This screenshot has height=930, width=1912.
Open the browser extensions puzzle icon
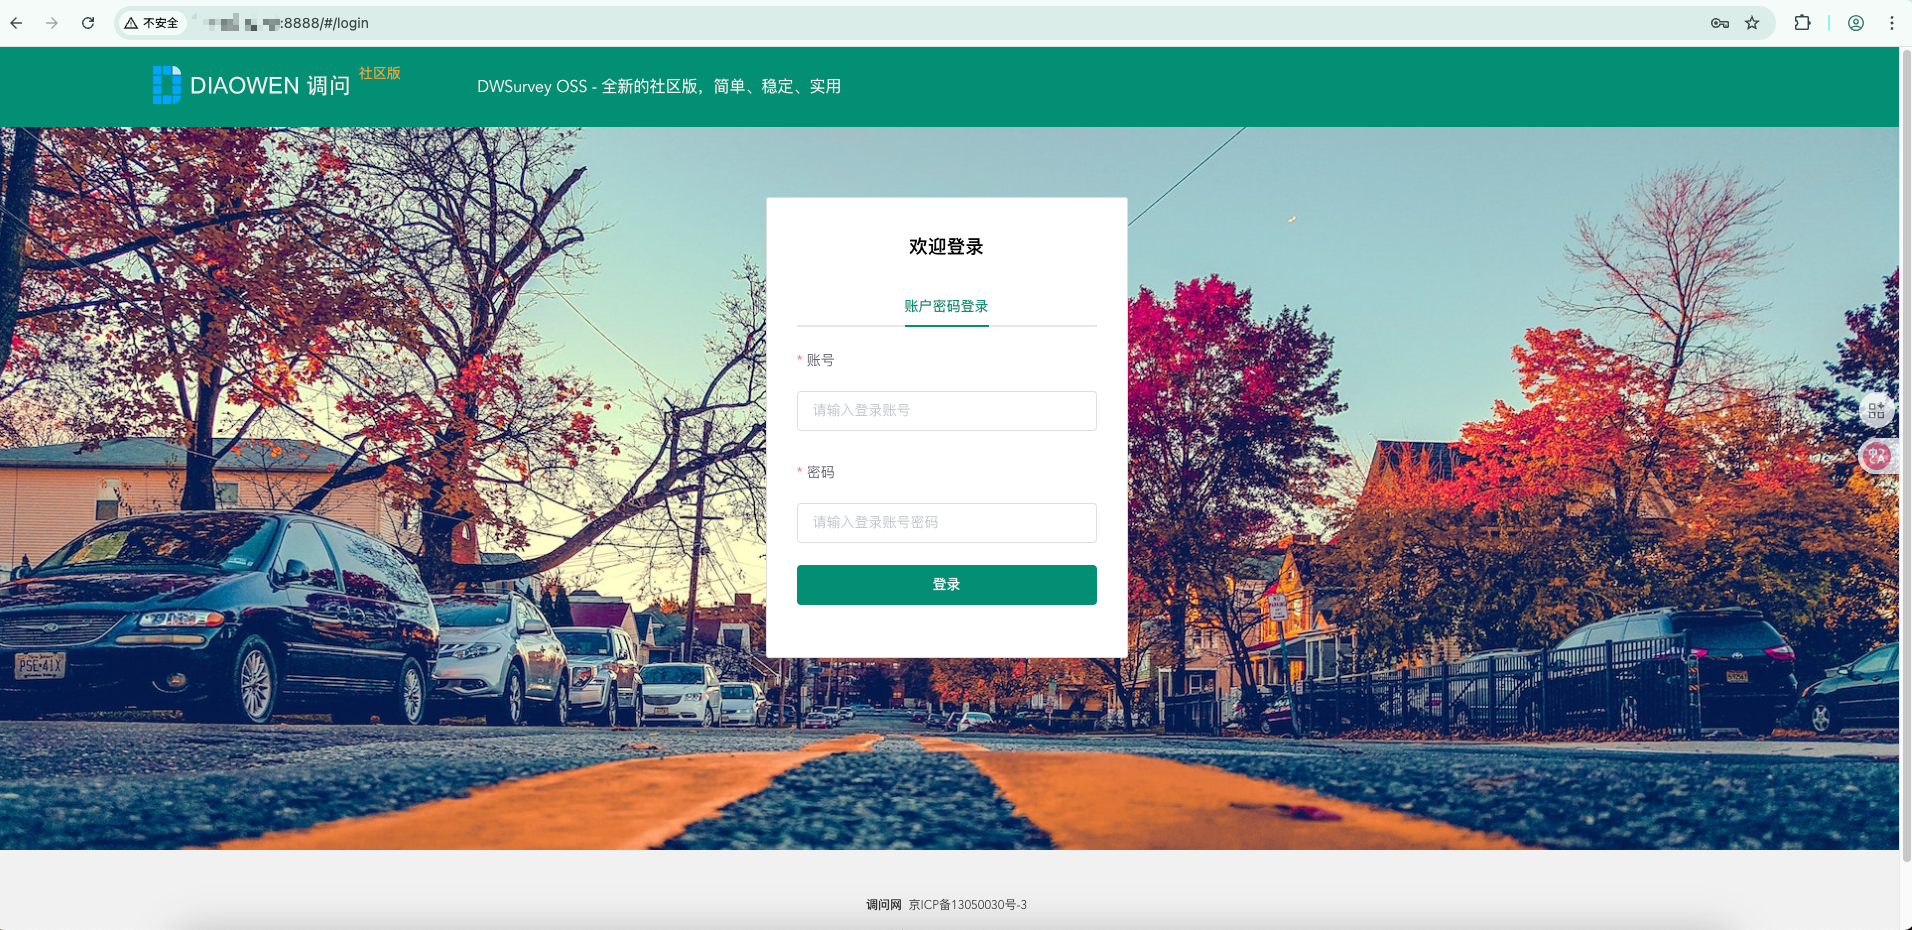(1802, 23)
